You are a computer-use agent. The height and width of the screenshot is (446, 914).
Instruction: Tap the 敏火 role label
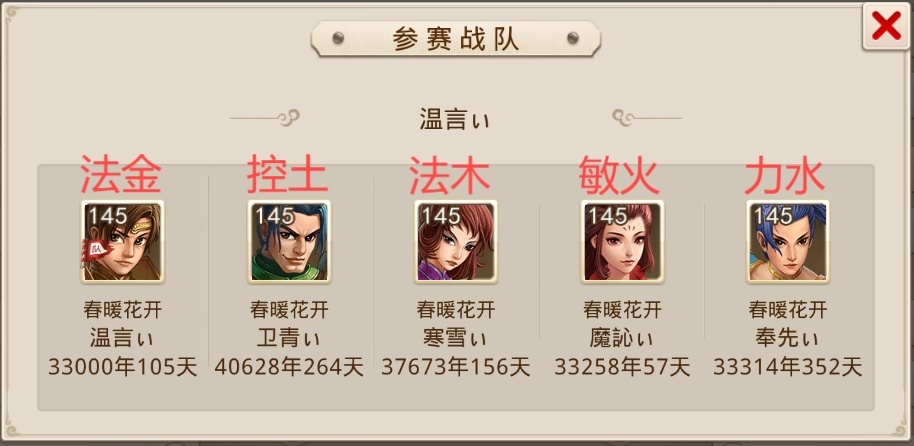(x=619, y=174)
